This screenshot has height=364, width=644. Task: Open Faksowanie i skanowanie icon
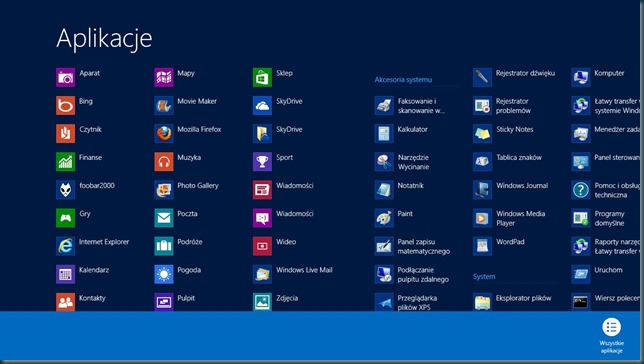tap(384, 106)
